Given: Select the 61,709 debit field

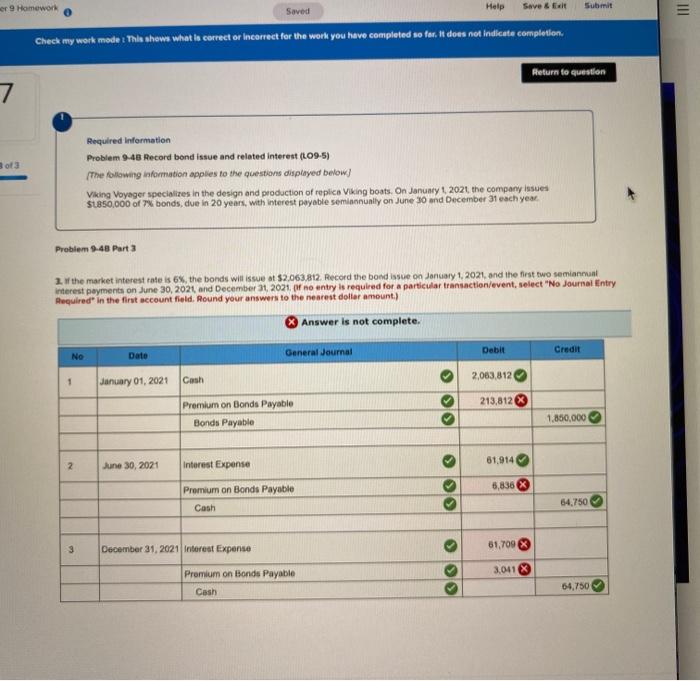Looking at the screenshot, I should pyautogui.click(x=498, y=545).
